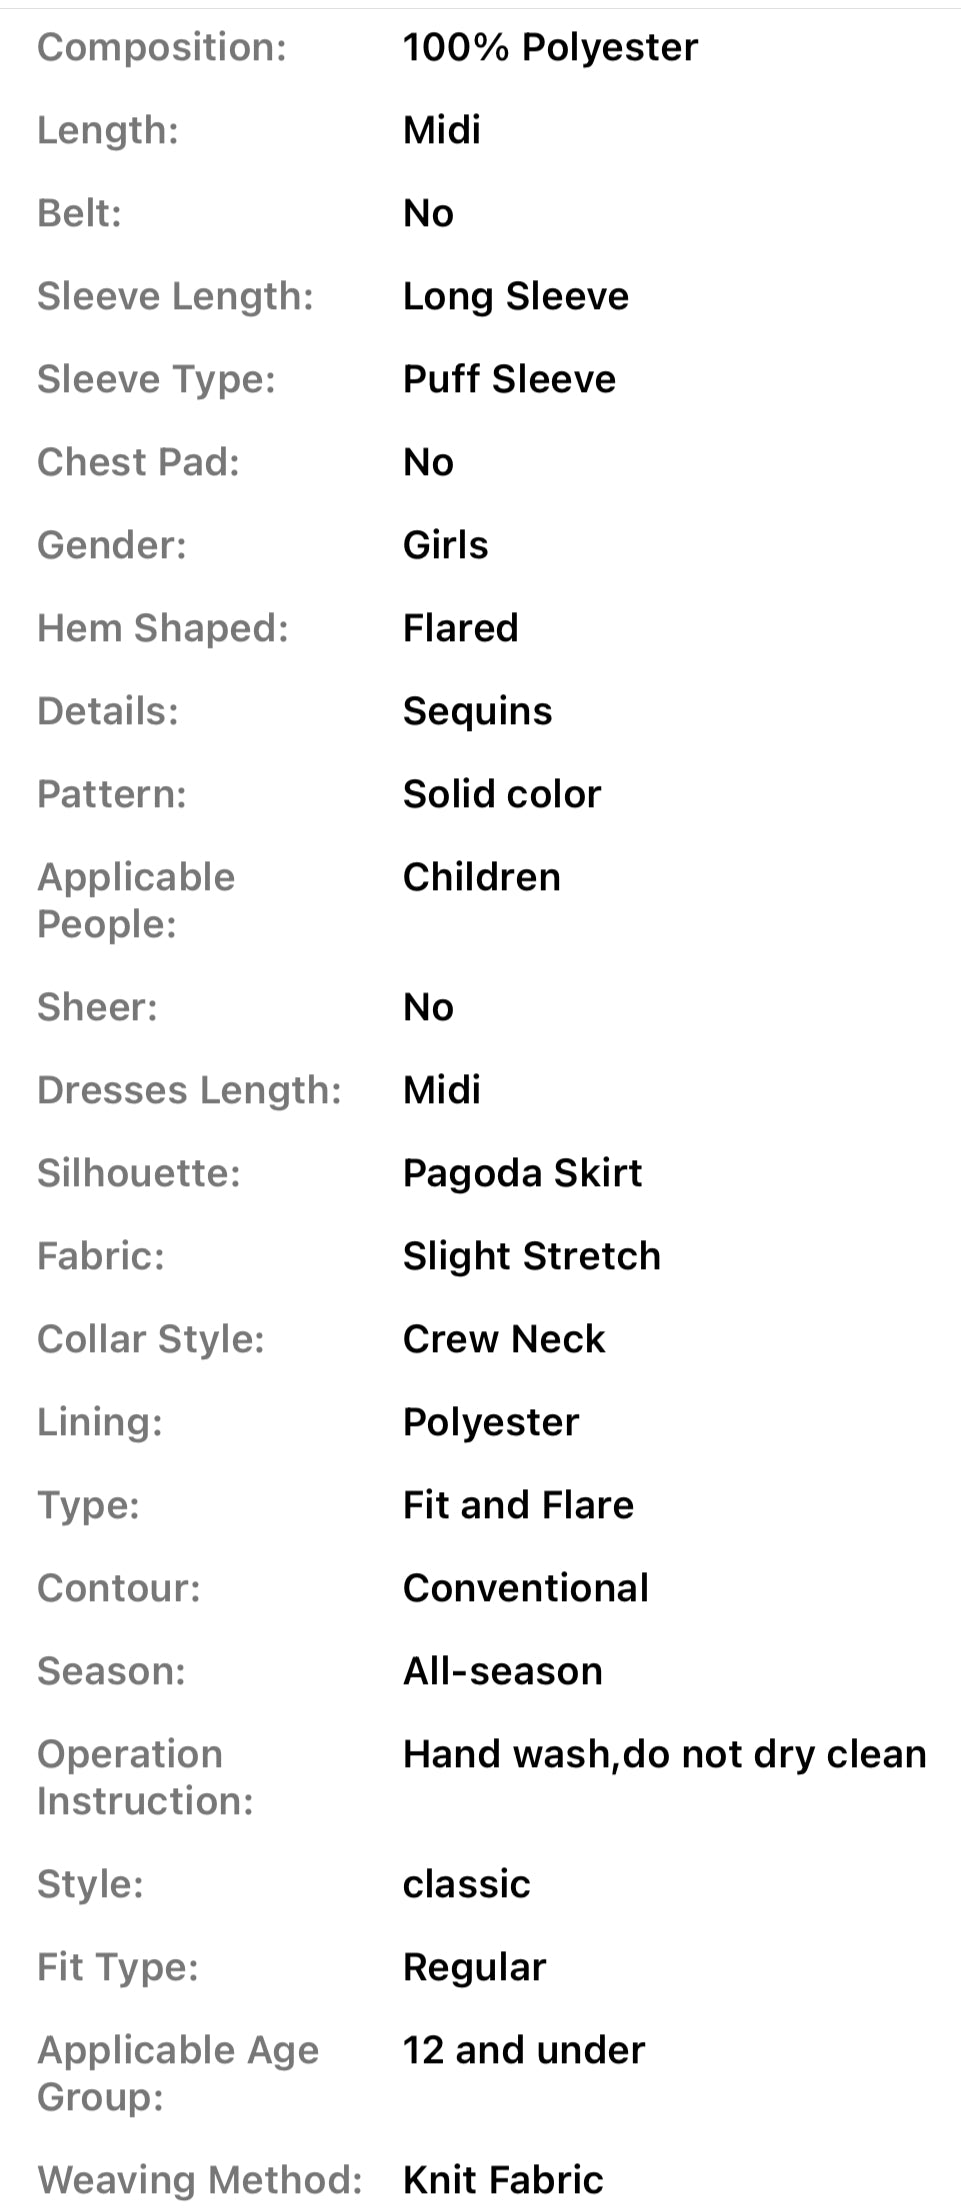Select "Hand wash,do not dry clean" text

pyautogui.click(x=664, y=1754)
